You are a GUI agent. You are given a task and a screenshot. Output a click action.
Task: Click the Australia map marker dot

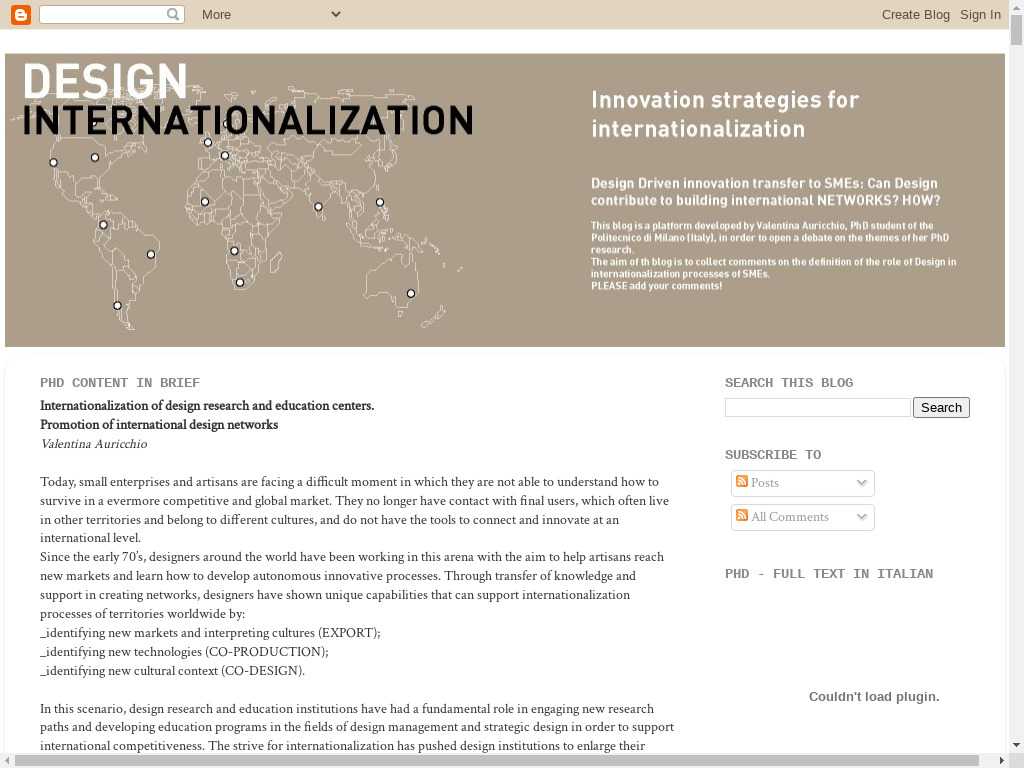411,293
